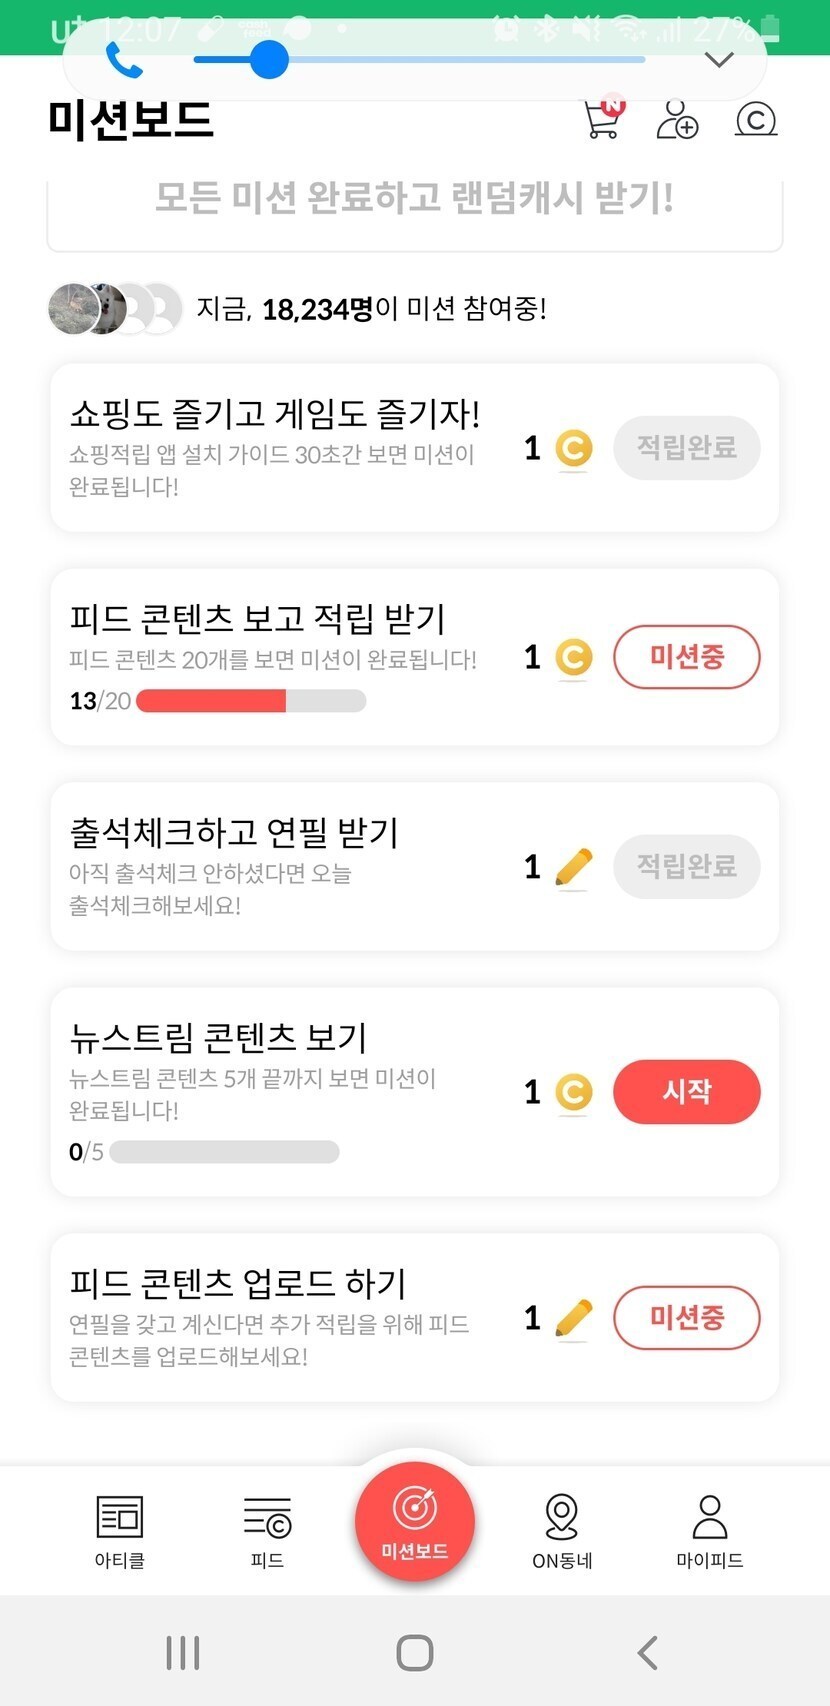Tap 미션중 on 피드 콘텐츠 업로드 하기
The height and width of the screenshot is (1706, 830).
tap(686, 1317)
